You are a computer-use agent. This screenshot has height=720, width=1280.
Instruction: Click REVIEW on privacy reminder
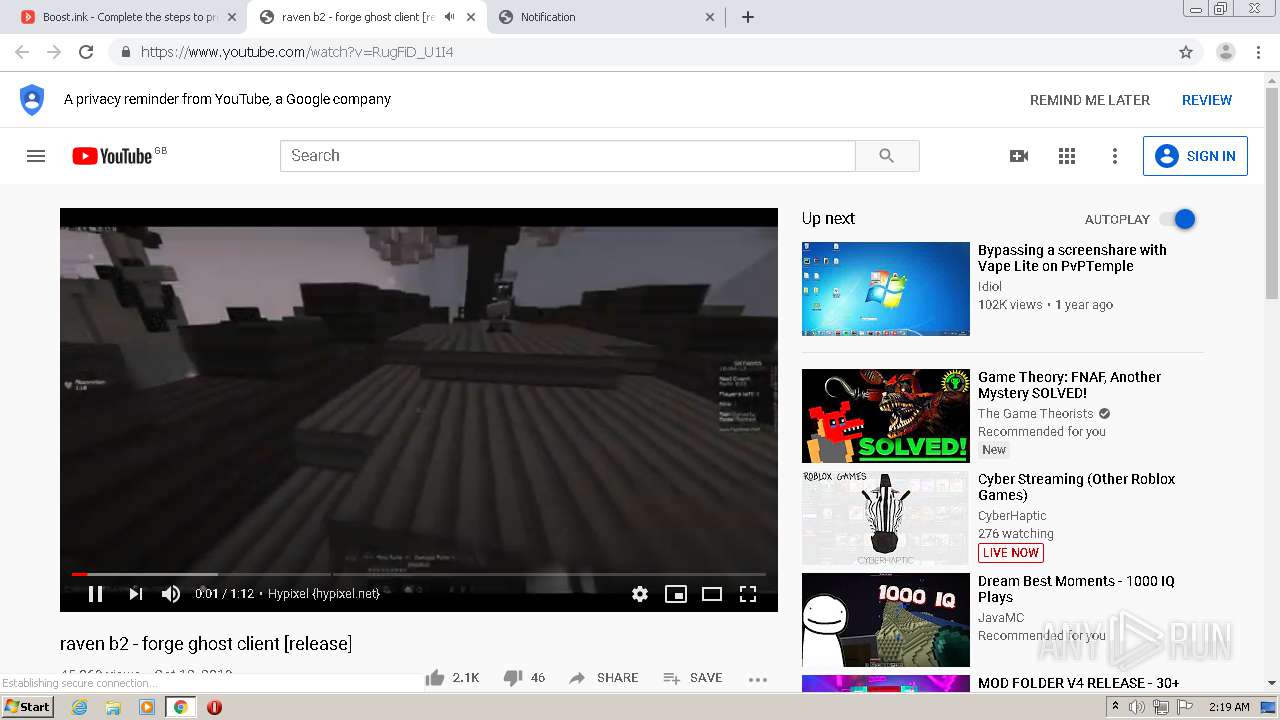click(x=1207, y=100)
